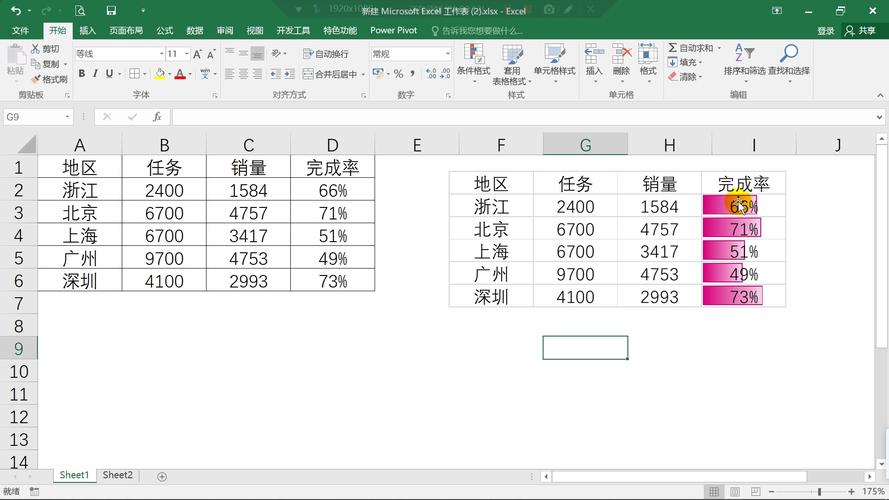Open Sort and Filter (排序和筛选)
This screenshot has height=500, width=889.
click(x=744, y=61)
